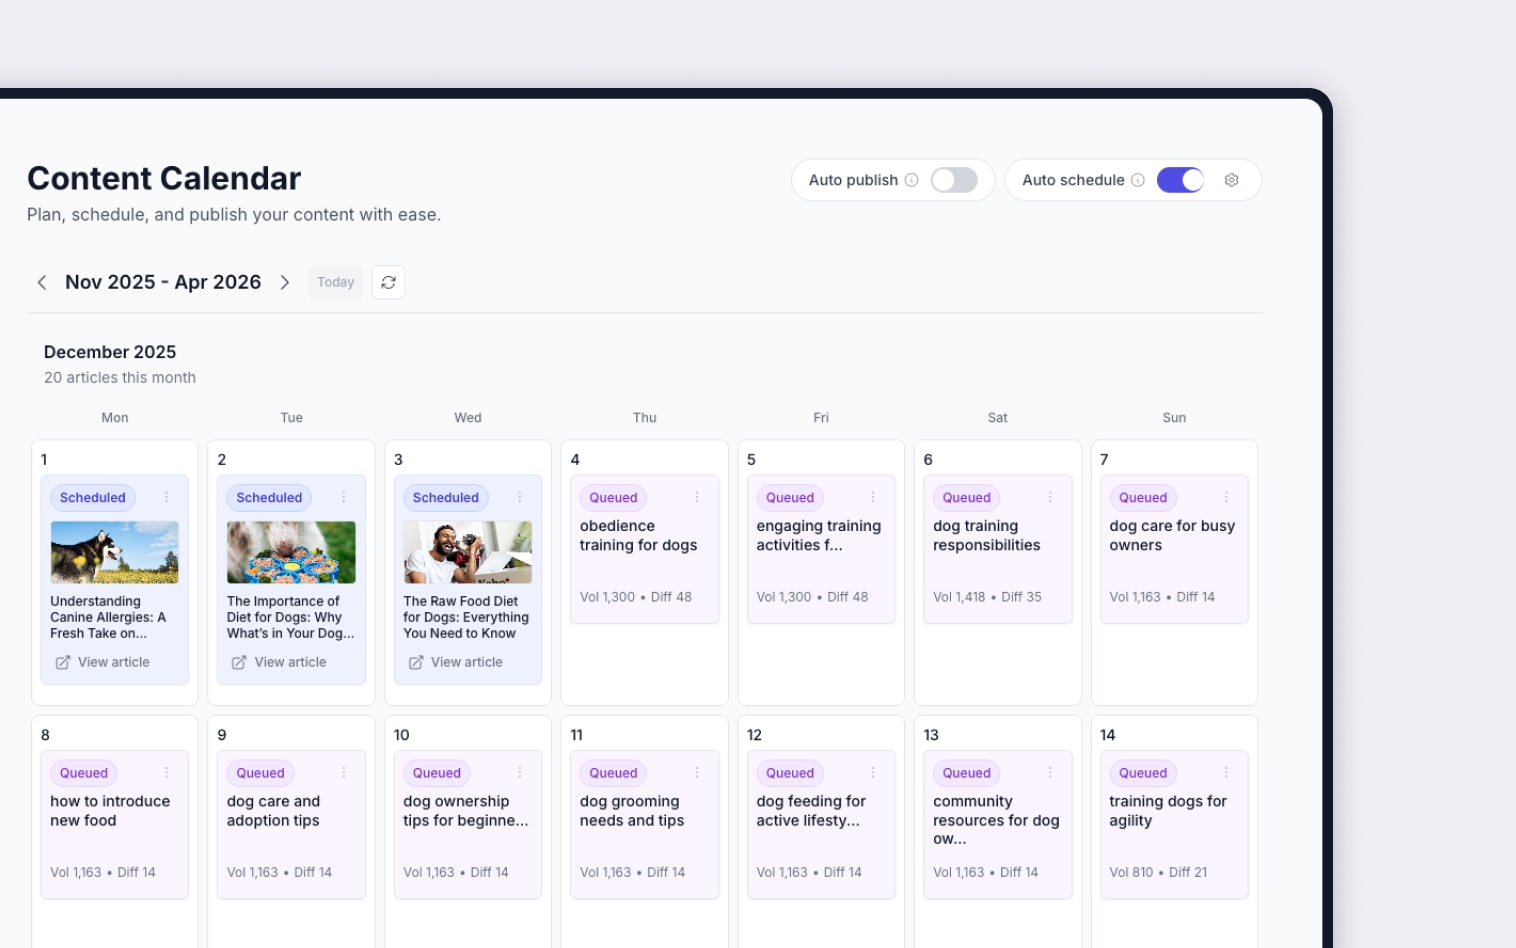Open dropdown menu on dog care for busy owners

[1226, 497]
